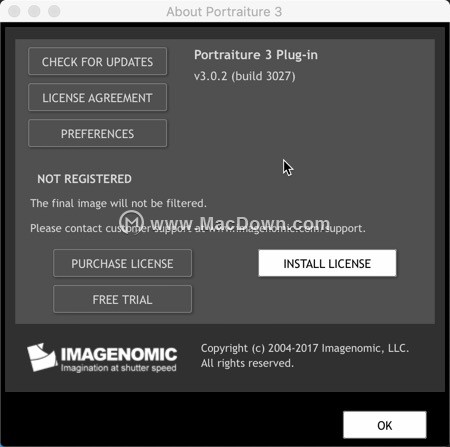Open the PREFERENCES dialog

97,133
